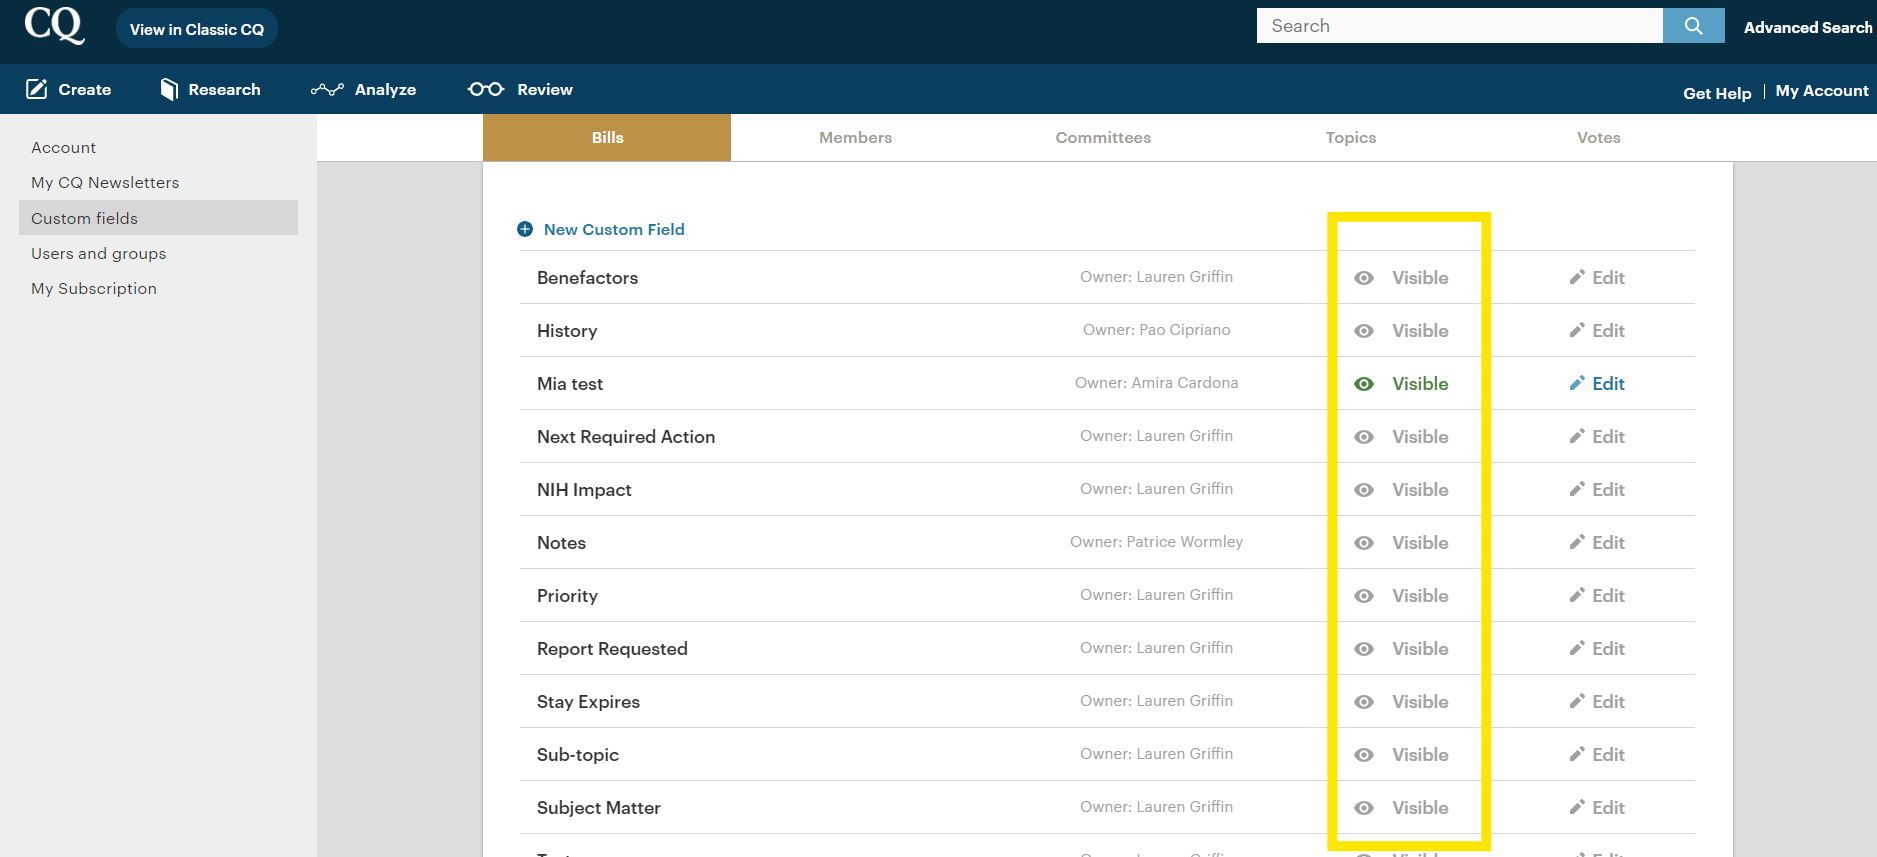Viewport: 1877px width, 857px height.
Task: Click the pencil icon in History row
Action: coord(1577,330)
